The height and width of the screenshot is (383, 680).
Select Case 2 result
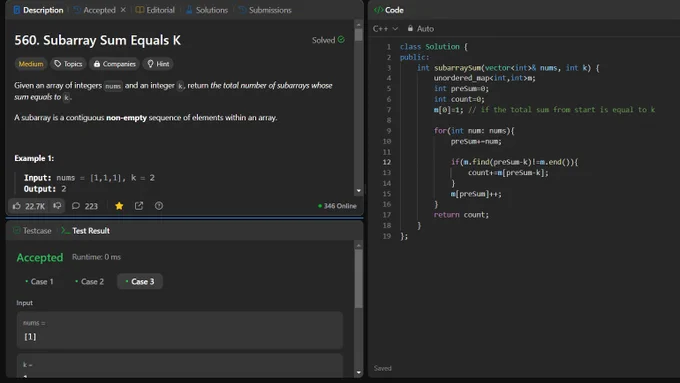pyautogui.click(x=89, y=282)
